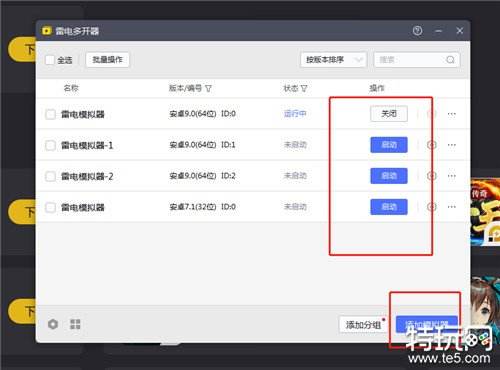Click the magnifier icon in the search box
The width and height of the screenshot is (500, 370).
pyautogui.click(x=450, y=60)
